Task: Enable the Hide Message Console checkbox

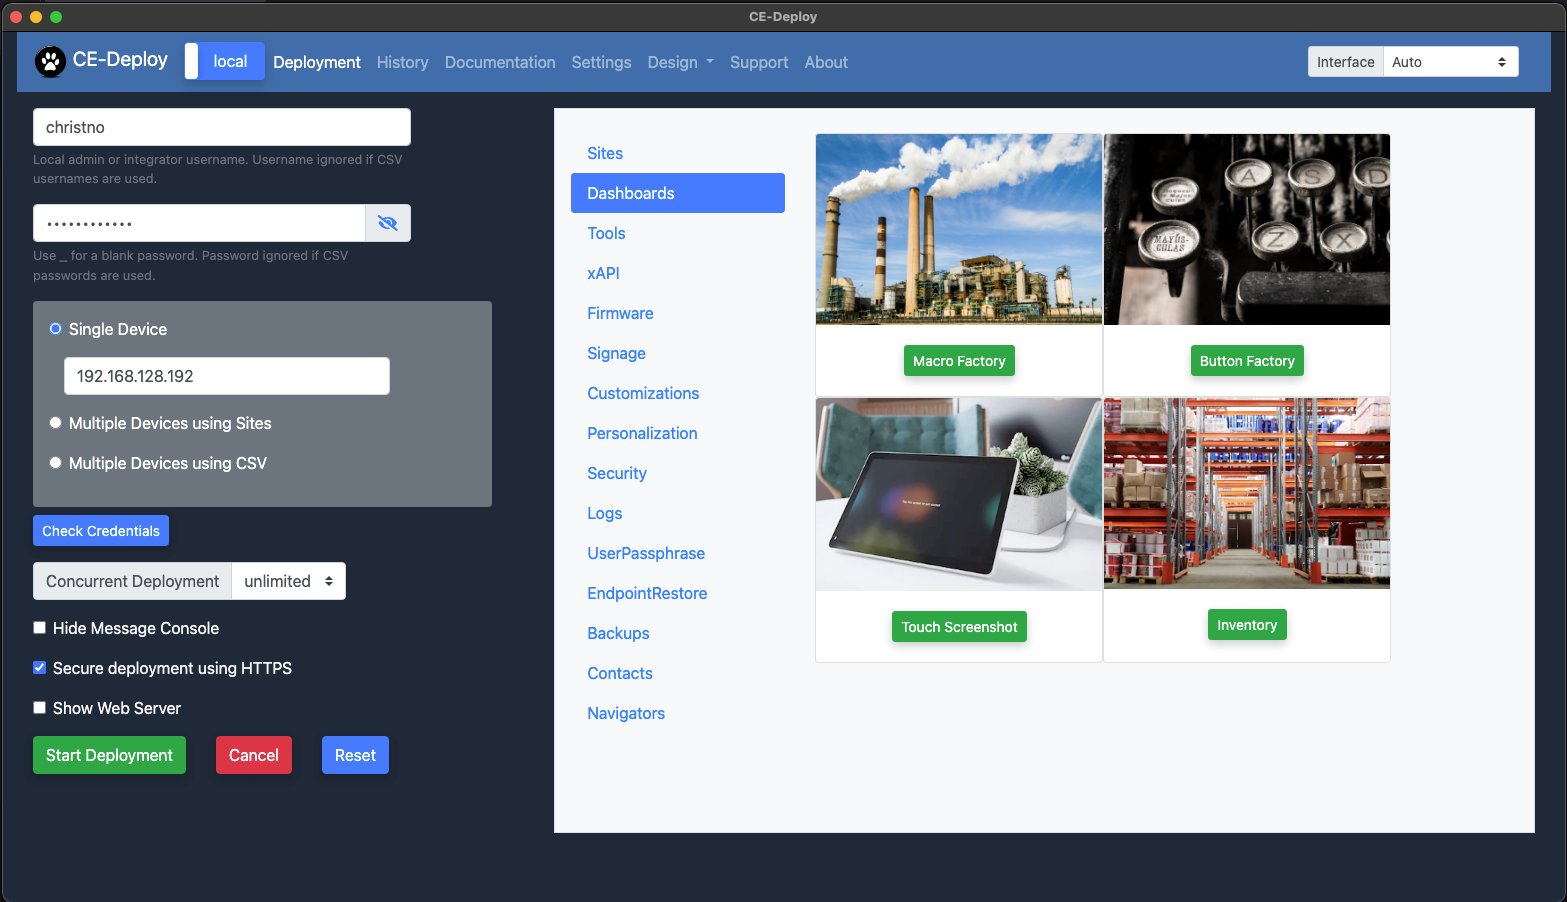Action: point(40,628)
